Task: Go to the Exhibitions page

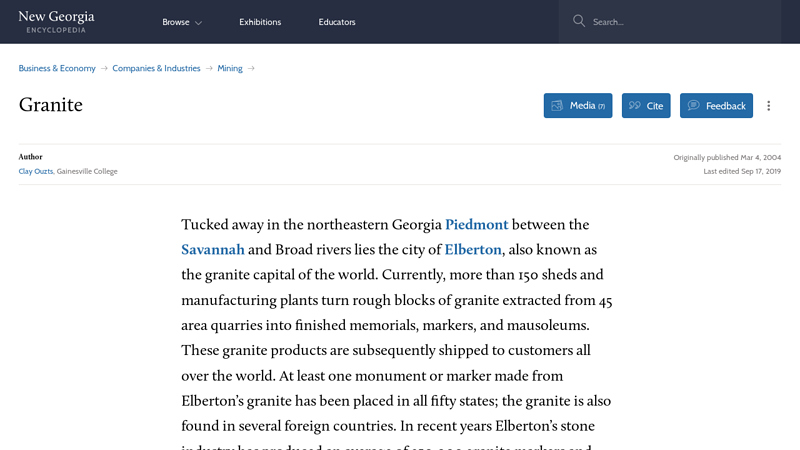Action: pos(260,22)
